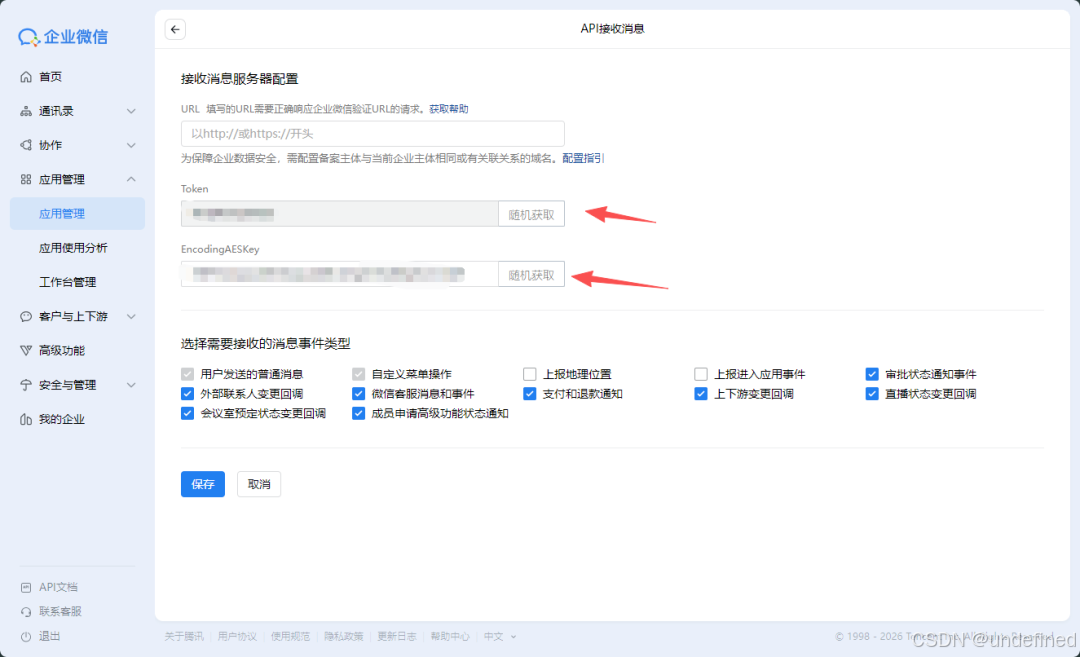Open 使用规范 footer link
Screen dimensions: 1080x657
290,636
